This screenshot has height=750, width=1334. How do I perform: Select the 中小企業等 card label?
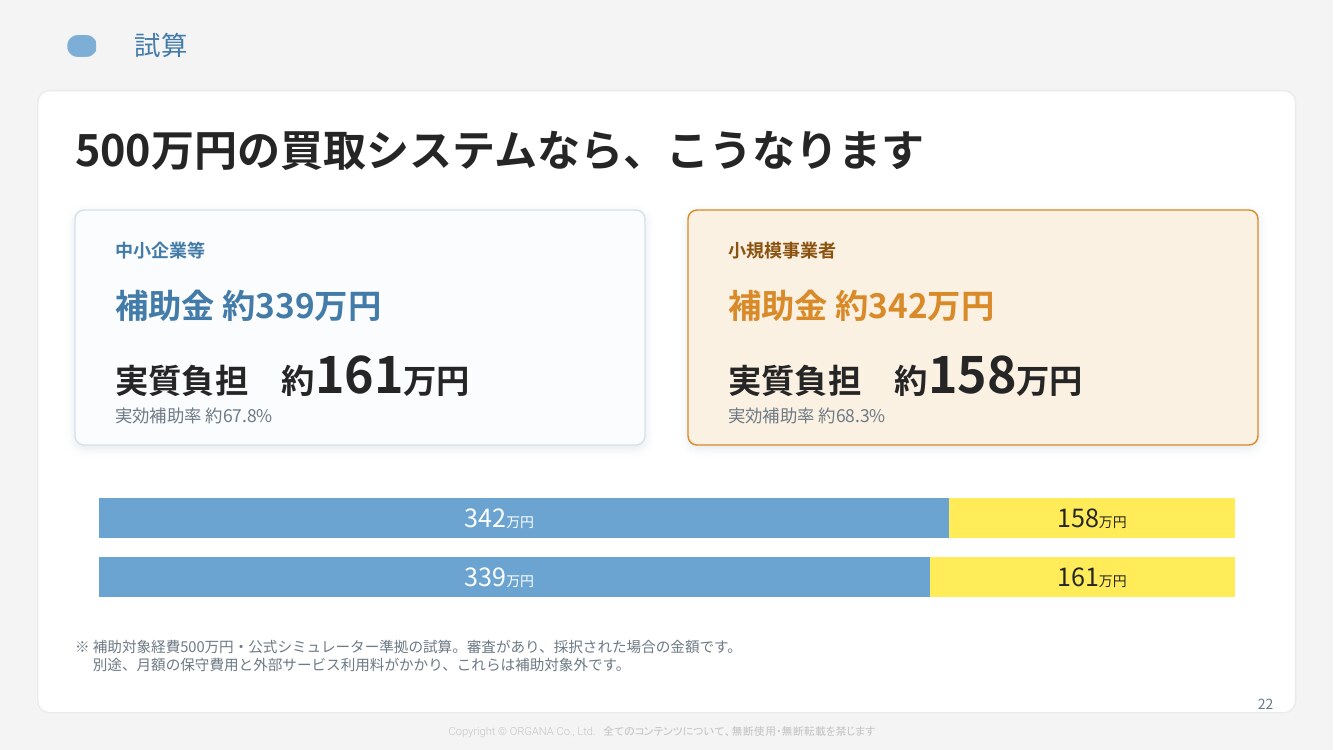pyautogui.click(x=160, y=251)
